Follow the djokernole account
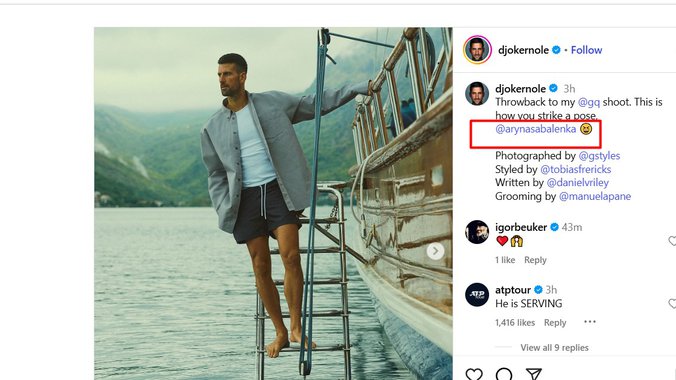This screenshot has height=380, width=676. point(586,50)
